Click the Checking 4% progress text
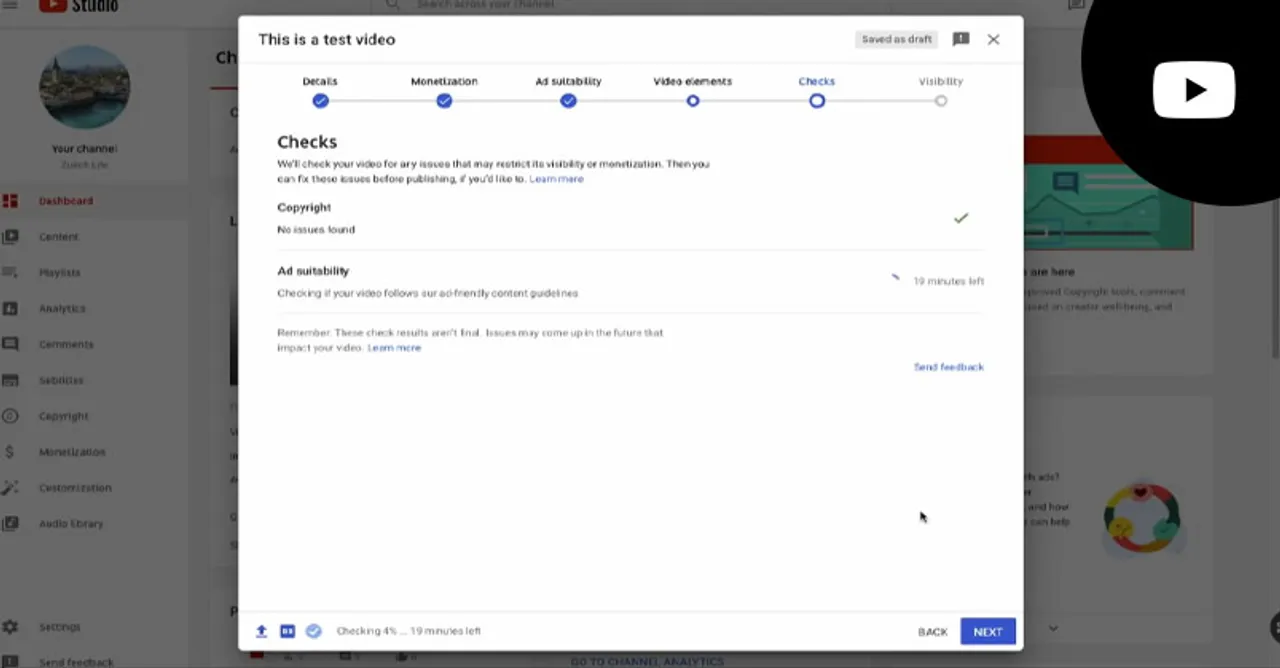Screen dimensions: 1280x668 point(409,631)
